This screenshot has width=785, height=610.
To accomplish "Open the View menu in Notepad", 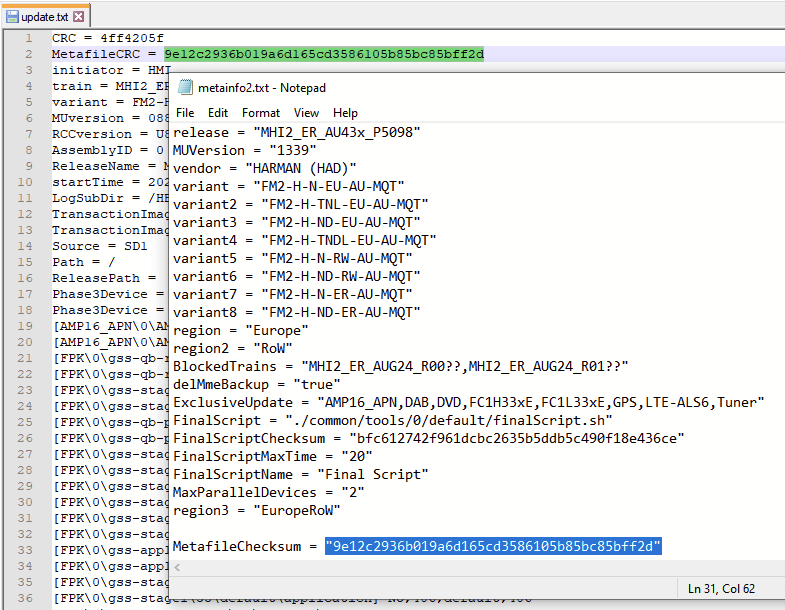I will click(306, 113).
